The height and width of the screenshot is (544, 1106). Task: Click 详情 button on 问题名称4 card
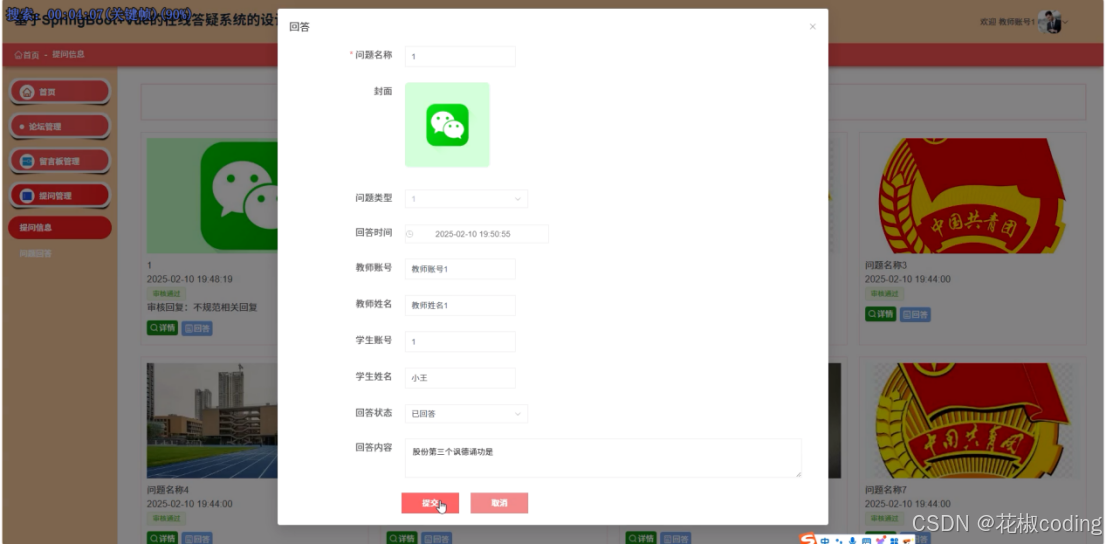[x=162, y=538]
